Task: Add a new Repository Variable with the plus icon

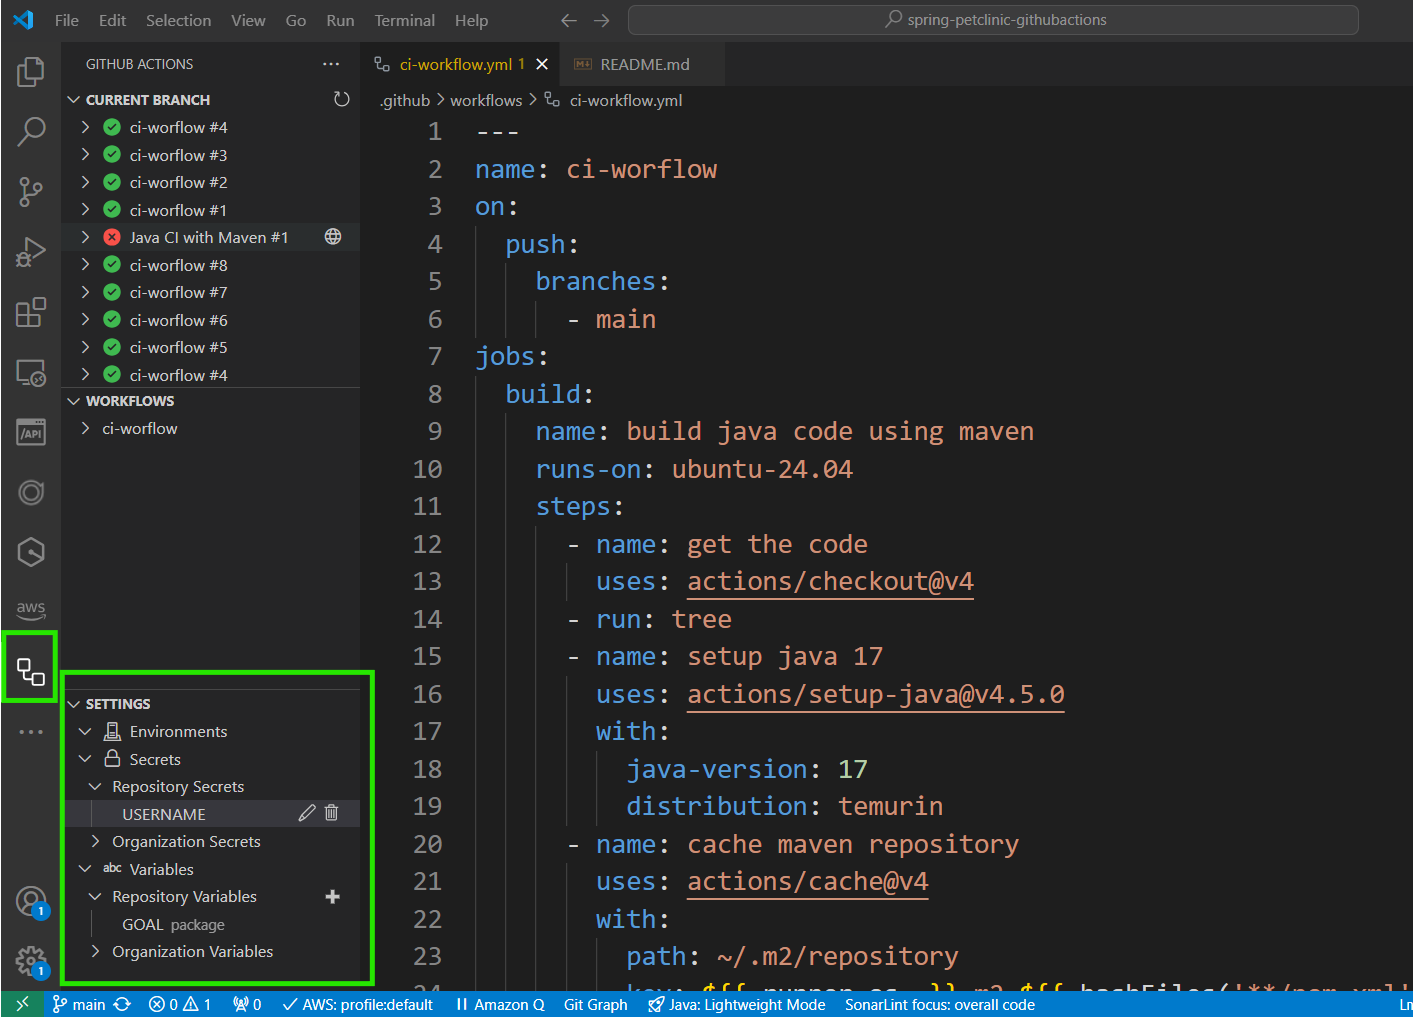Action: pyautogui.click(x=332, y=896)
